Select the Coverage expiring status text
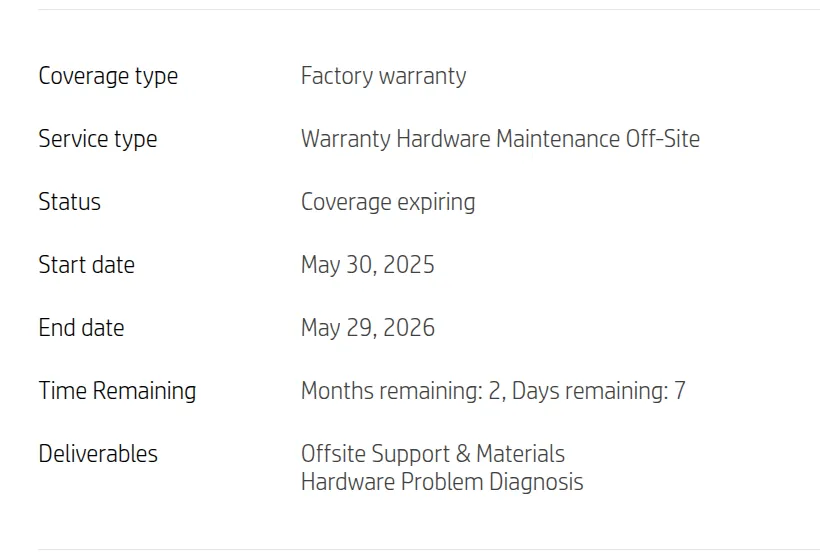Image resolution: width=820 pixels, height=559 pixels. (x=388, y=202)
